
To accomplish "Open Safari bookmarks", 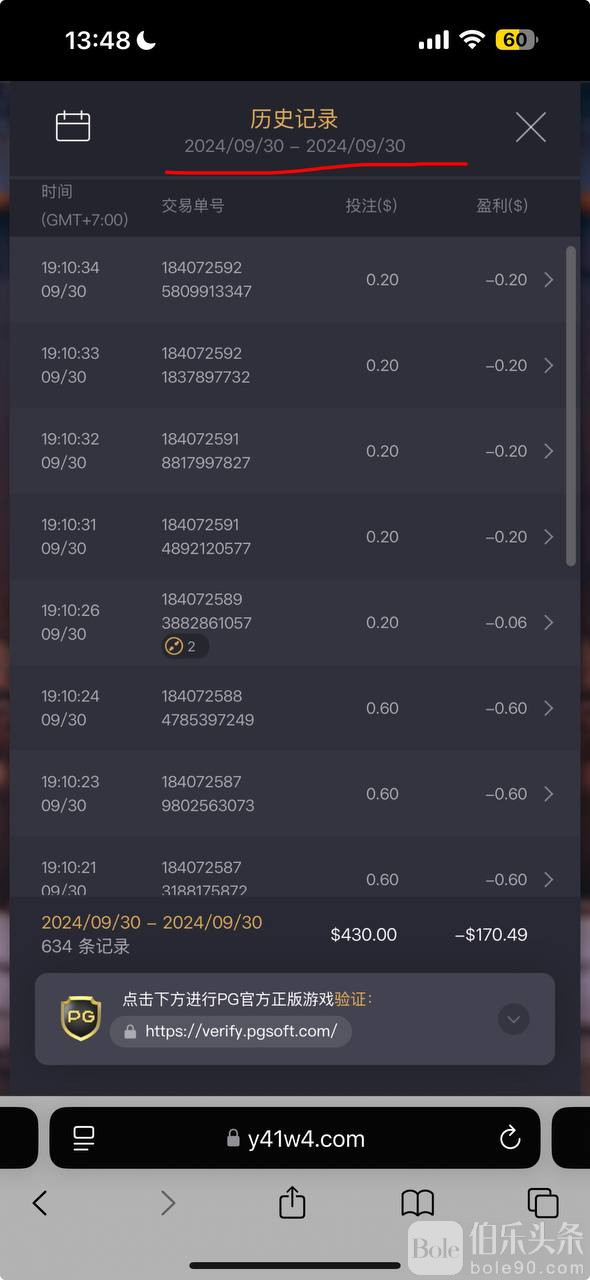I will [x=417, y=1203].
